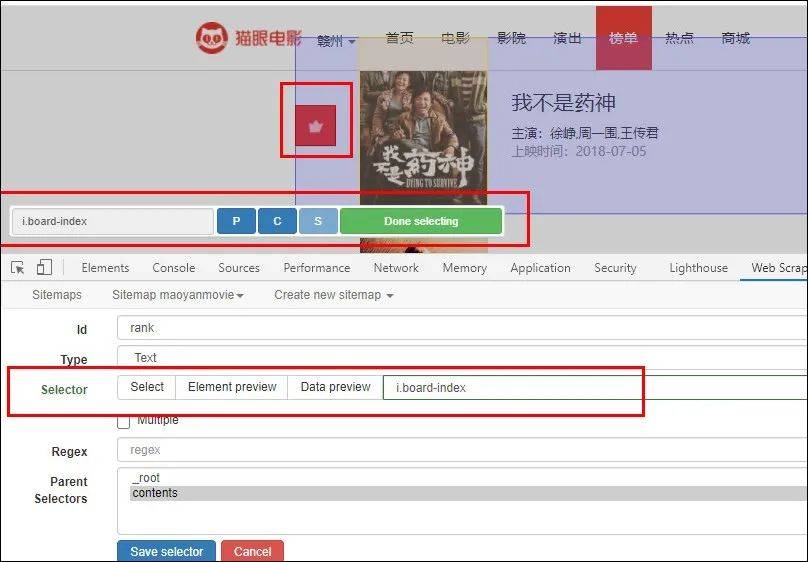The image size is (808, 562).
Task: Go to 电影 in site navigation
Action: pyautogui.click(x=456, y=38)
